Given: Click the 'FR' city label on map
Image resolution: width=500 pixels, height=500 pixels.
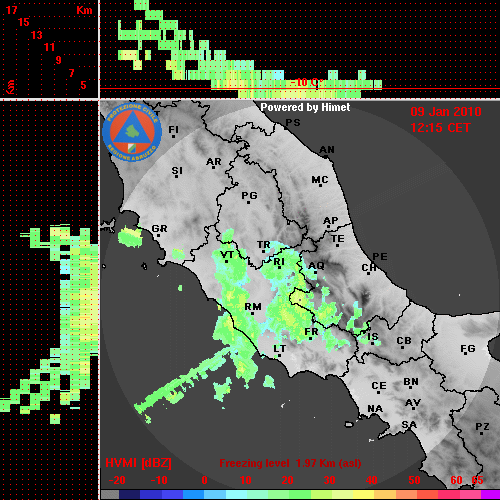Looking at the screenshot, I should (311, 332).
